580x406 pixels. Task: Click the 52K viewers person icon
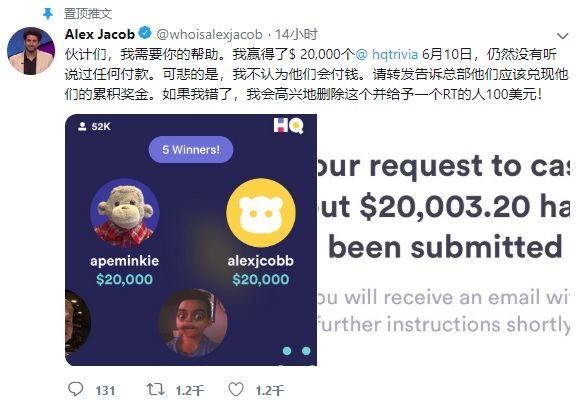pos(82,126)
